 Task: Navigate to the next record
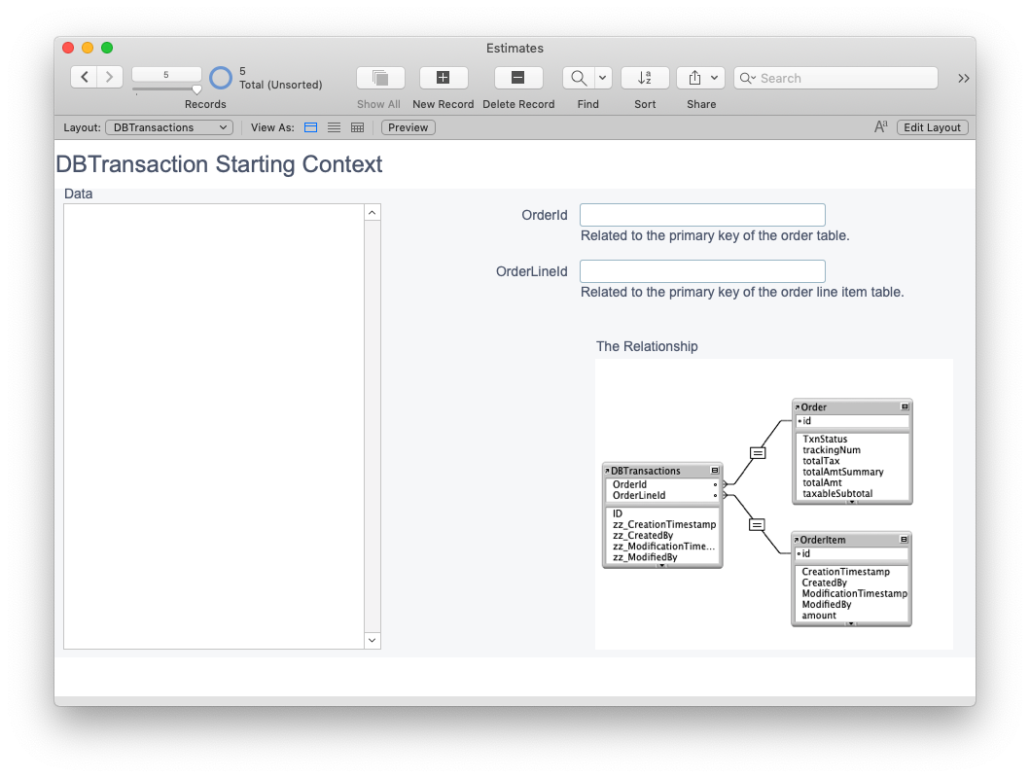point(109,76)
